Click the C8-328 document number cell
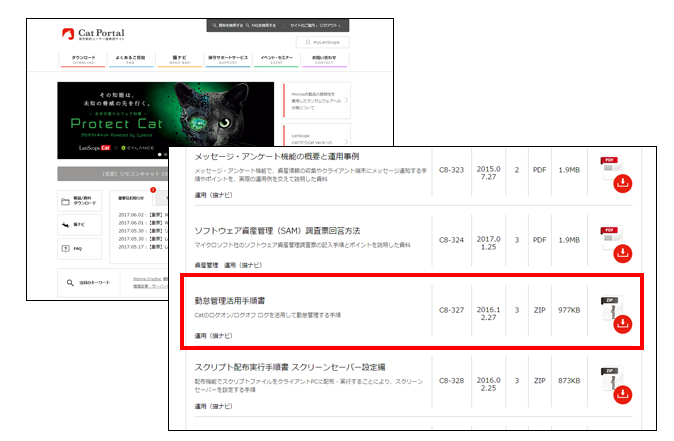 coord(451,380)
